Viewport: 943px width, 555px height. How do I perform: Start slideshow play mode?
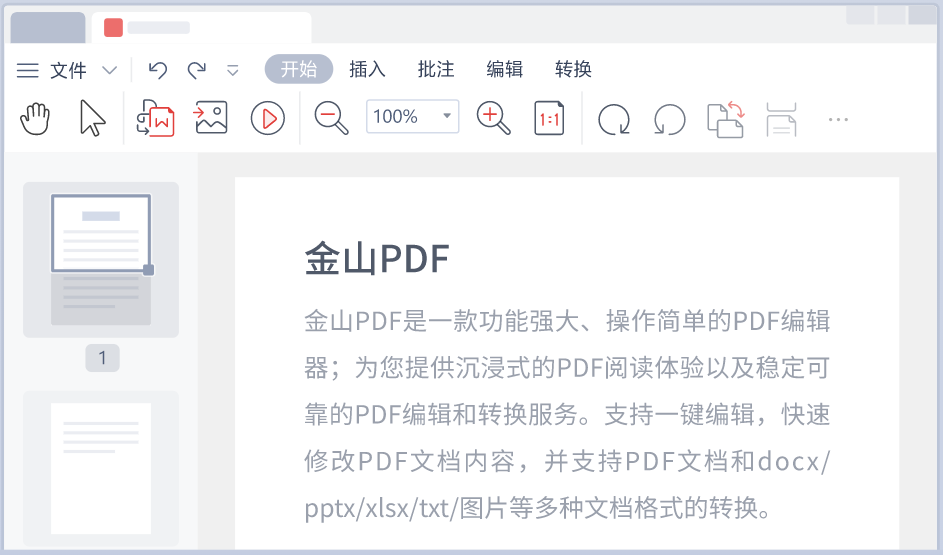[x=268, y=118]
